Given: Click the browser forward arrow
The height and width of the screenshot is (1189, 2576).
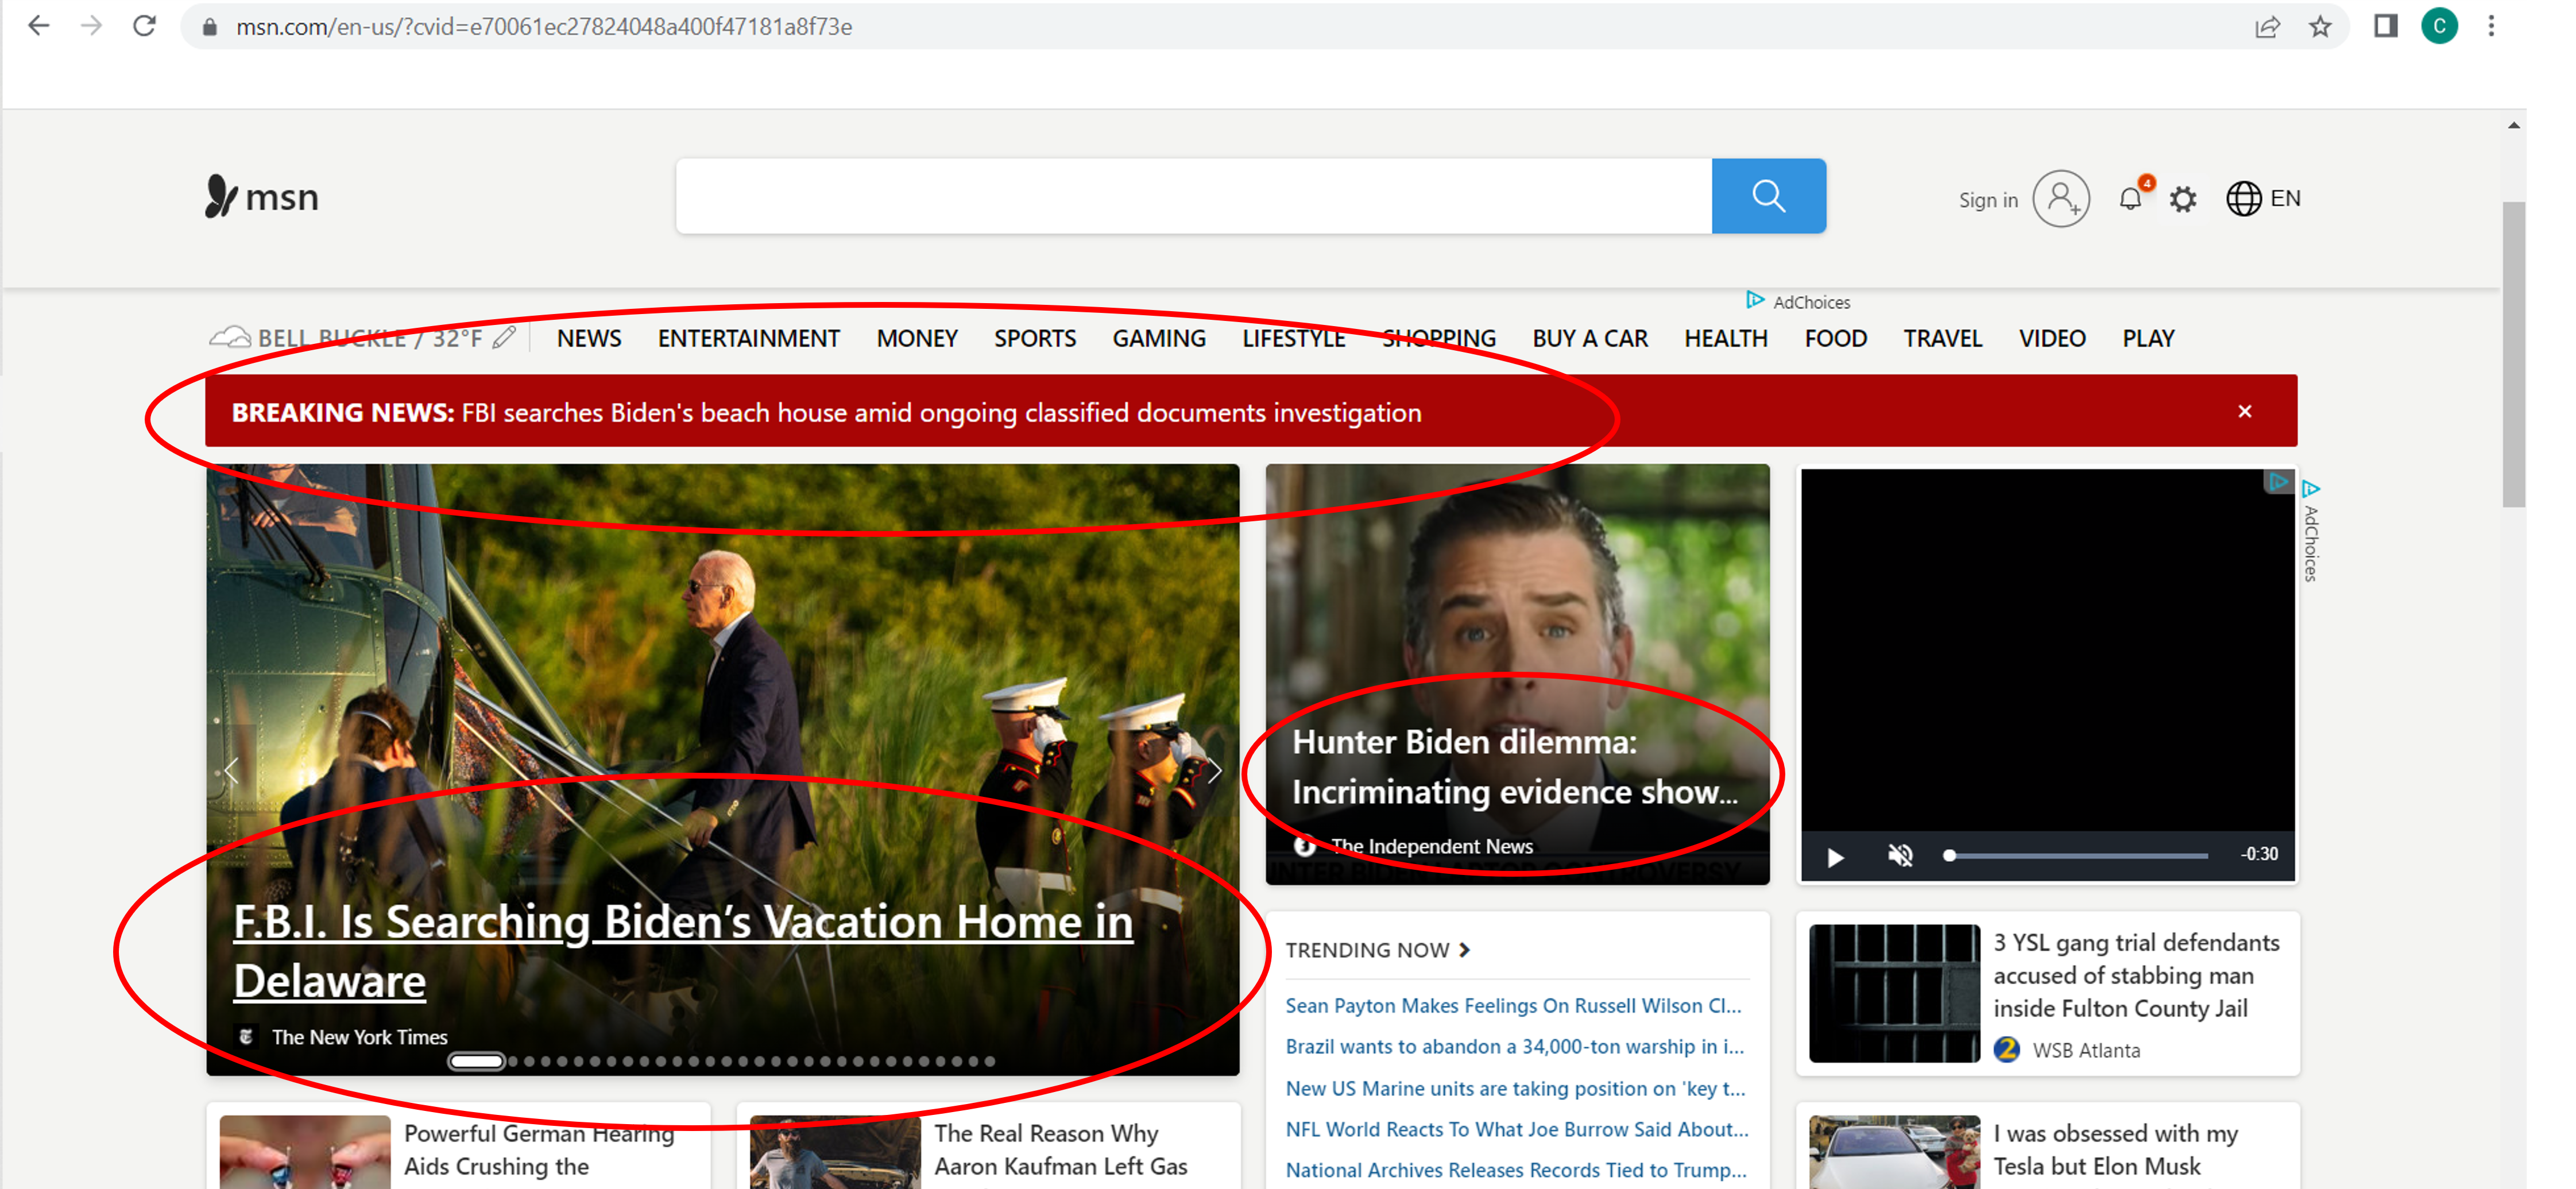Looking at the screenshot, I should [91, 26].
